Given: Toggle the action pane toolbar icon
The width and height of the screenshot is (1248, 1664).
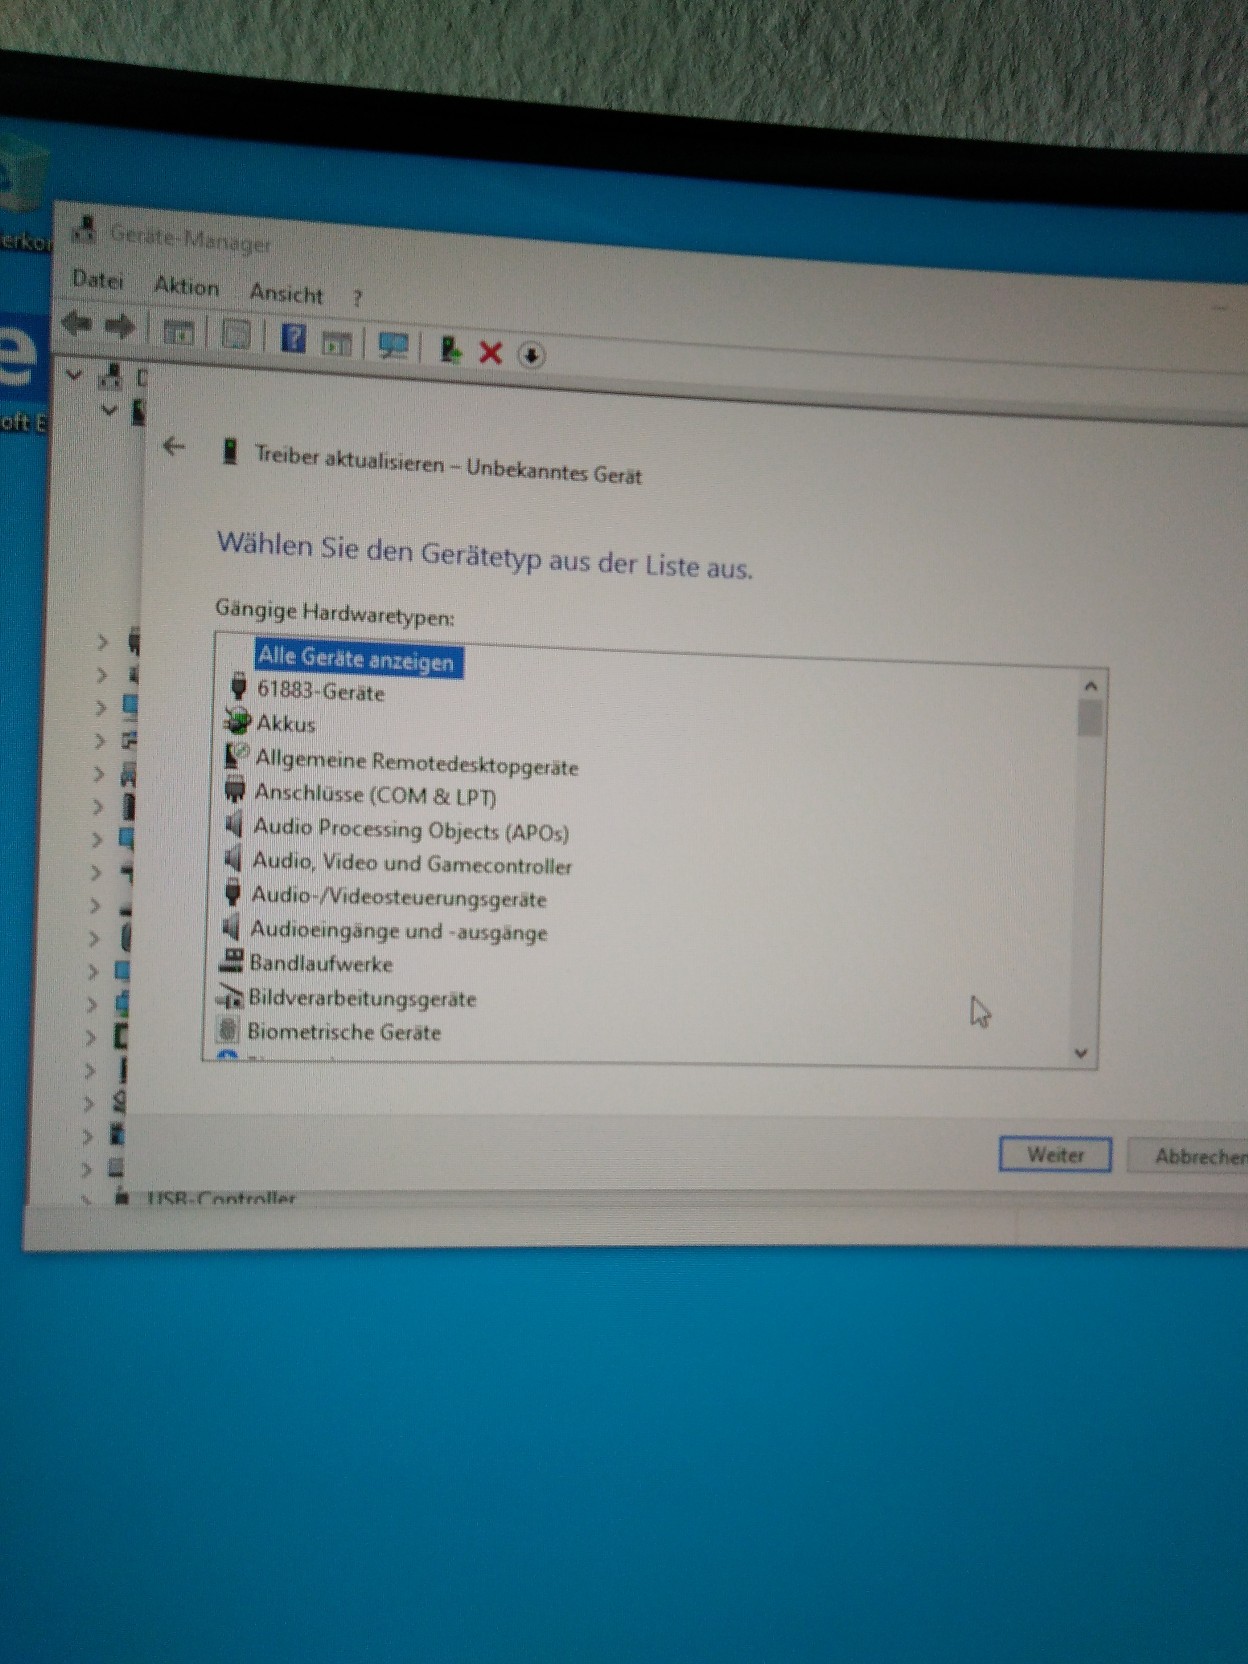Looking at the screenshot, I should point(337,343).
